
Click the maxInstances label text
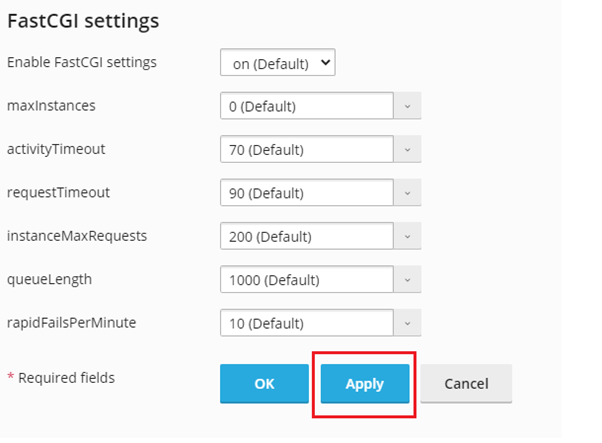tap(51, 105)
